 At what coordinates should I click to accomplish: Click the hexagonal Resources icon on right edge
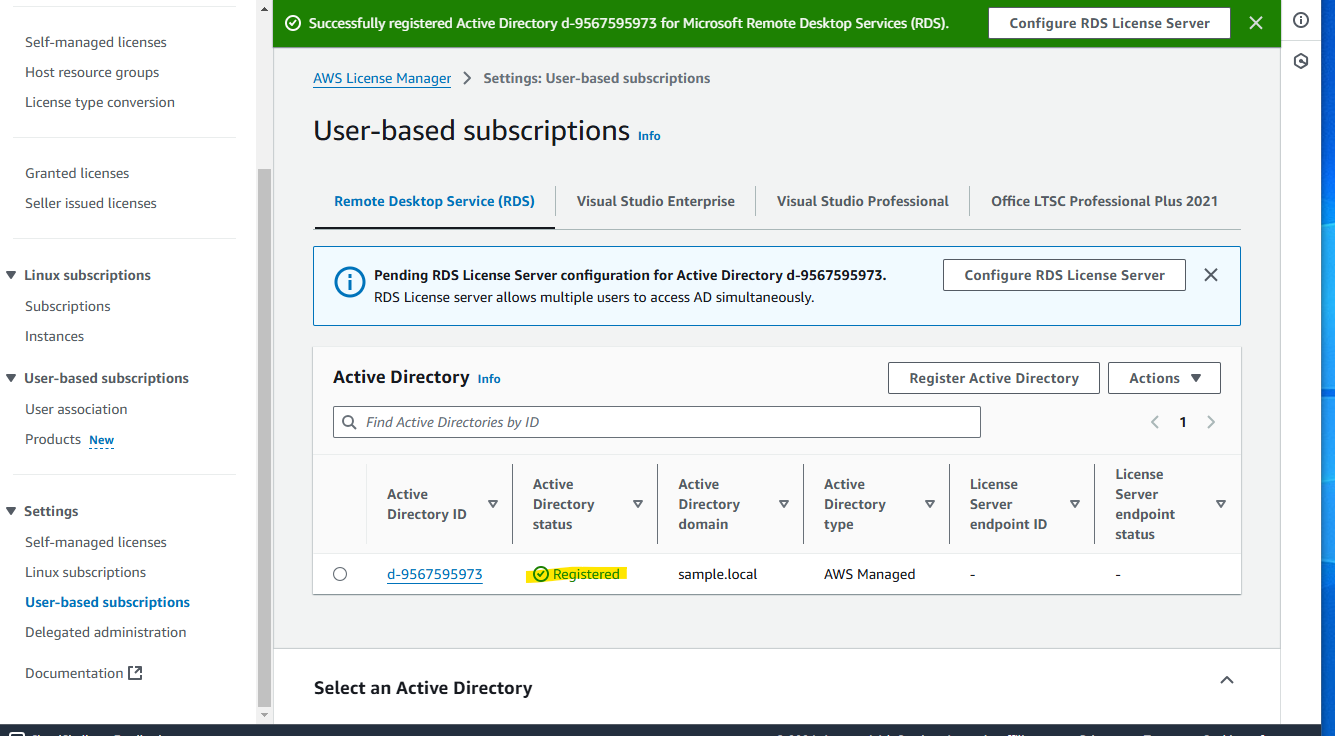tap(1301, 61)
